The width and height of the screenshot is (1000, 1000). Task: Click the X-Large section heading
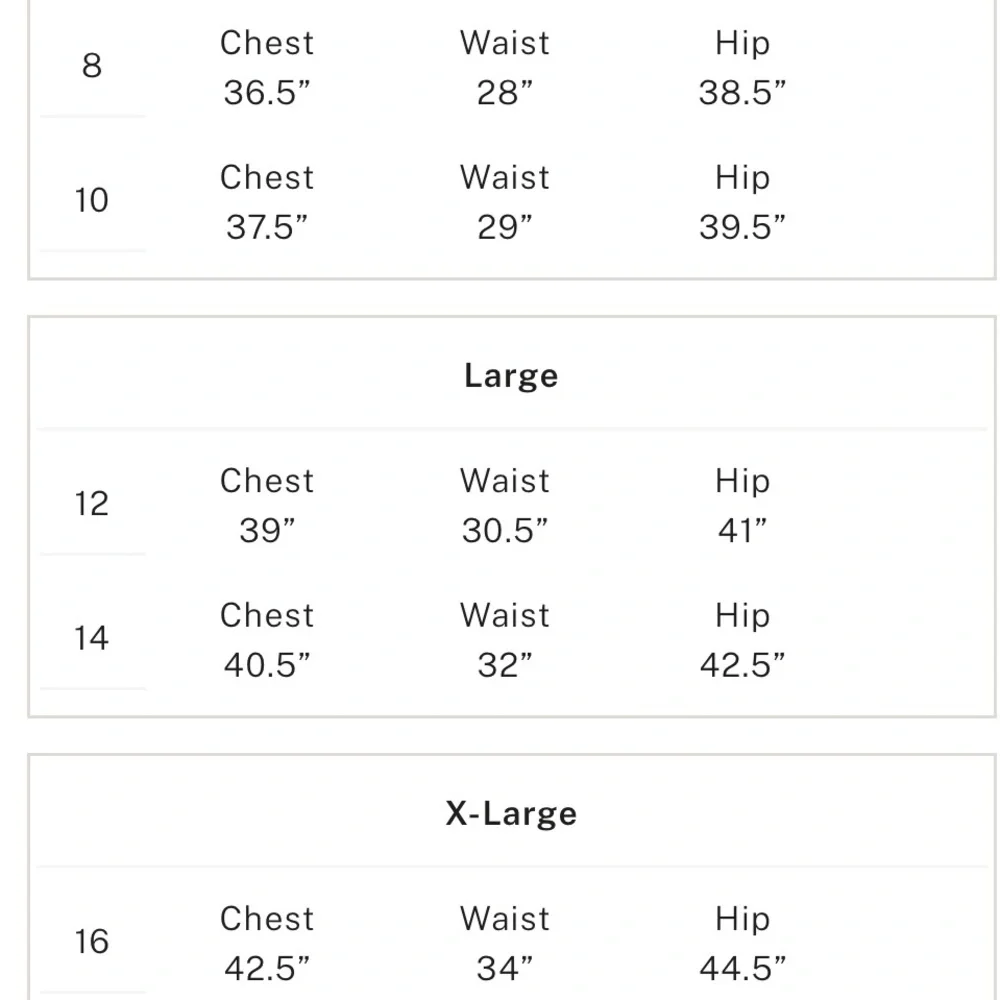511,814
